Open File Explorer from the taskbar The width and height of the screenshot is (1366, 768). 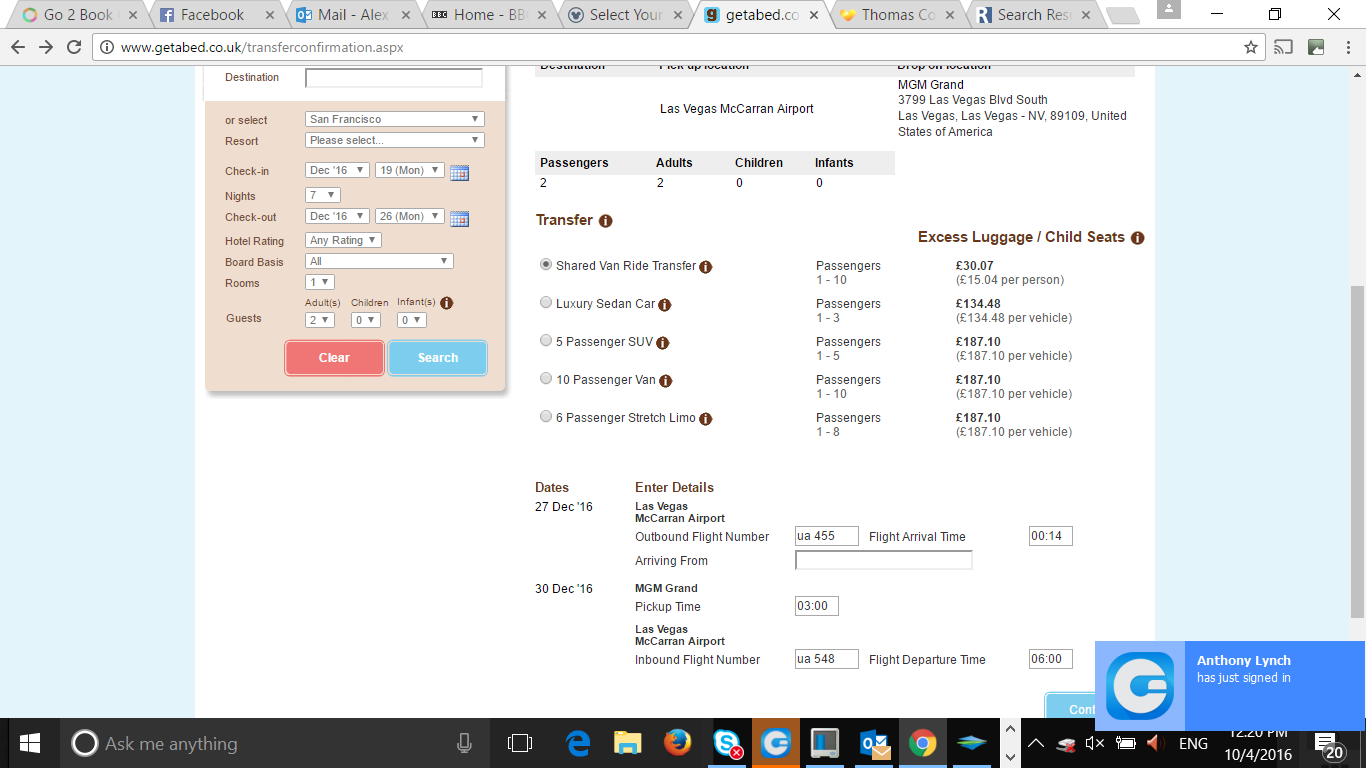[x=627, y=743]
